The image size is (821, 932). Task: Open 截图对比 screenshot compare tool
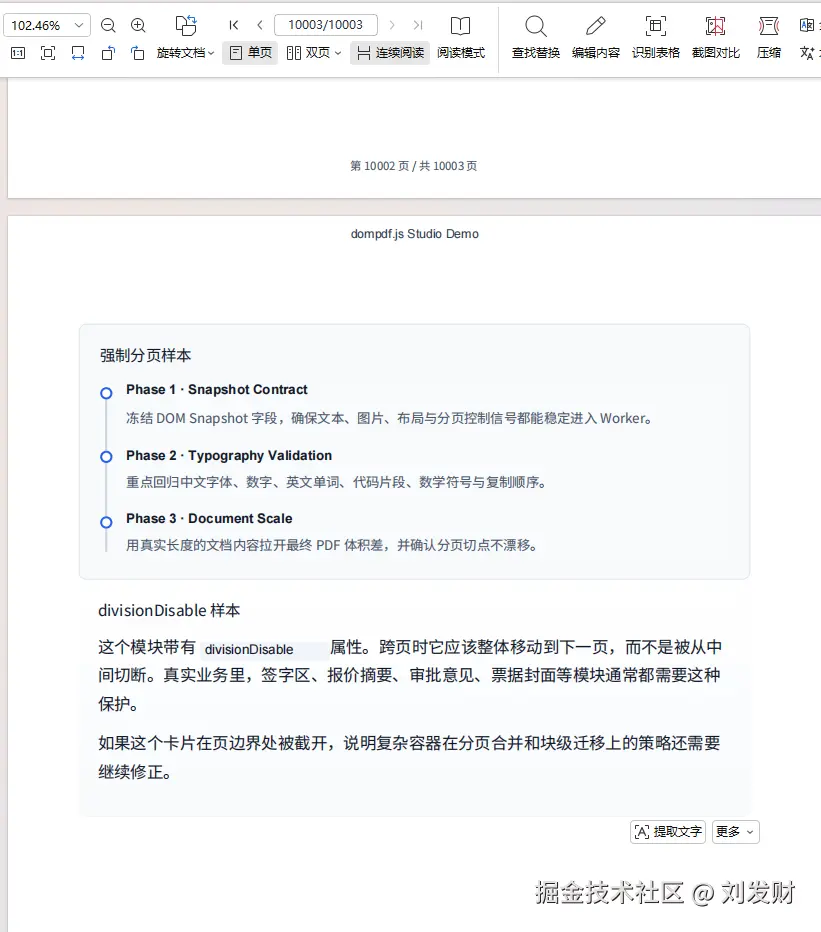[716, 37]
